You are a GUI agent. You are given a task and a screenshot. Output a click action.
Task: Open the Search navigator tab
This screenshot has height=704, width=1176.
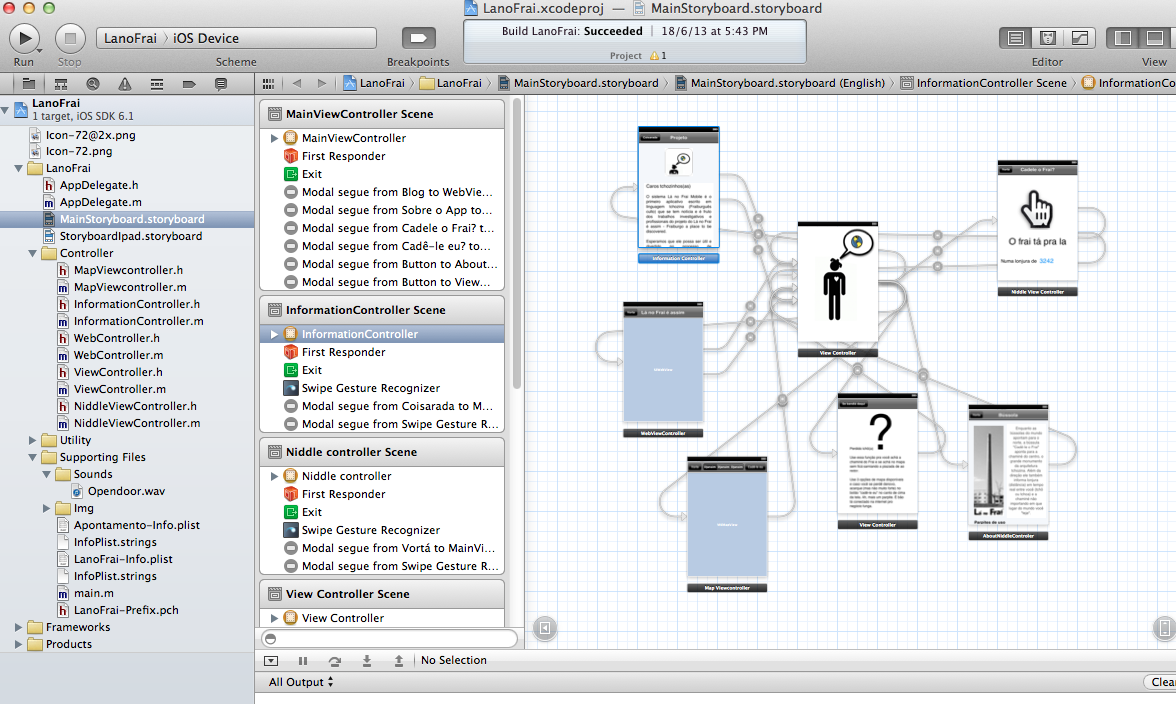click(x=93, y=84)
